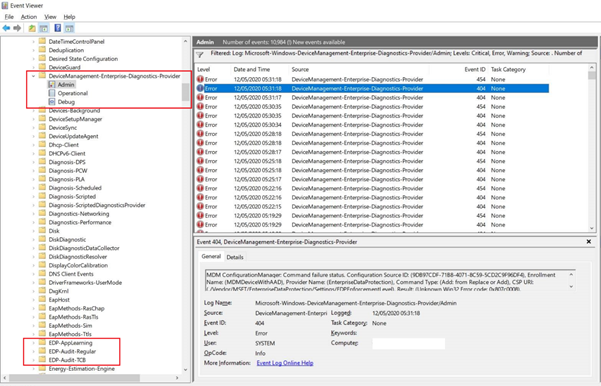Viewport: 601px width, 386px height.
Task: Sort by Task Category column header
Action: click(x=519, y=69)
